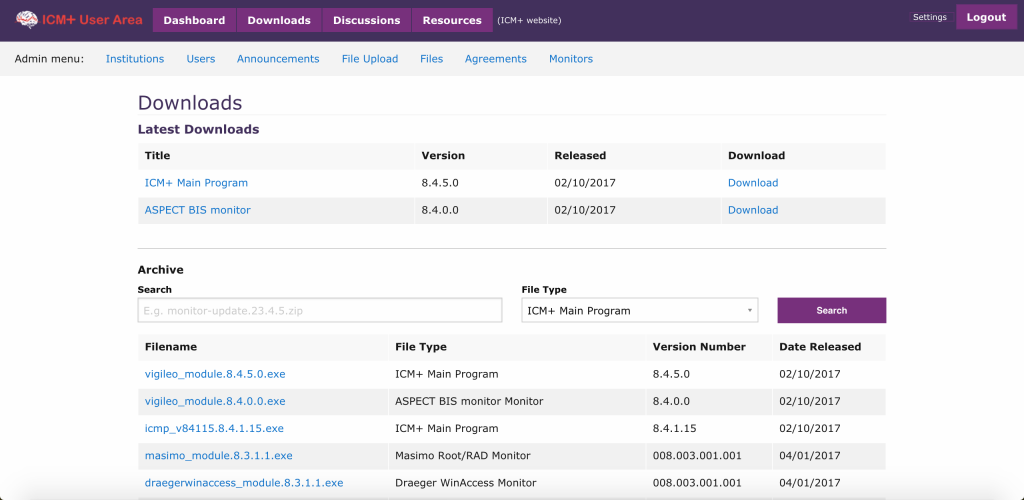Select Users from the admin menu
This screenshot has width=1024, height=500.
pyautogui.click(x=201, y=59)
